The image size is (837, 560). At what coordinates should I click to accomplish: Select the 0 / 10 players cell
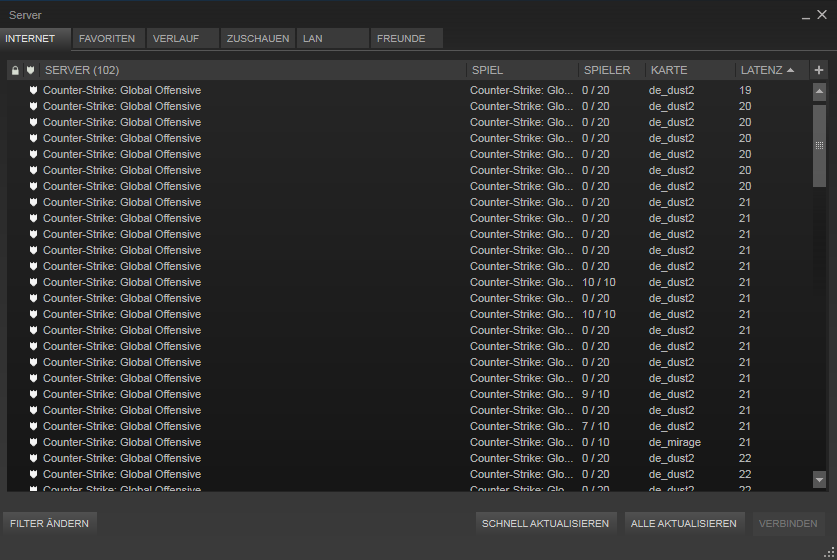[595, 442]
